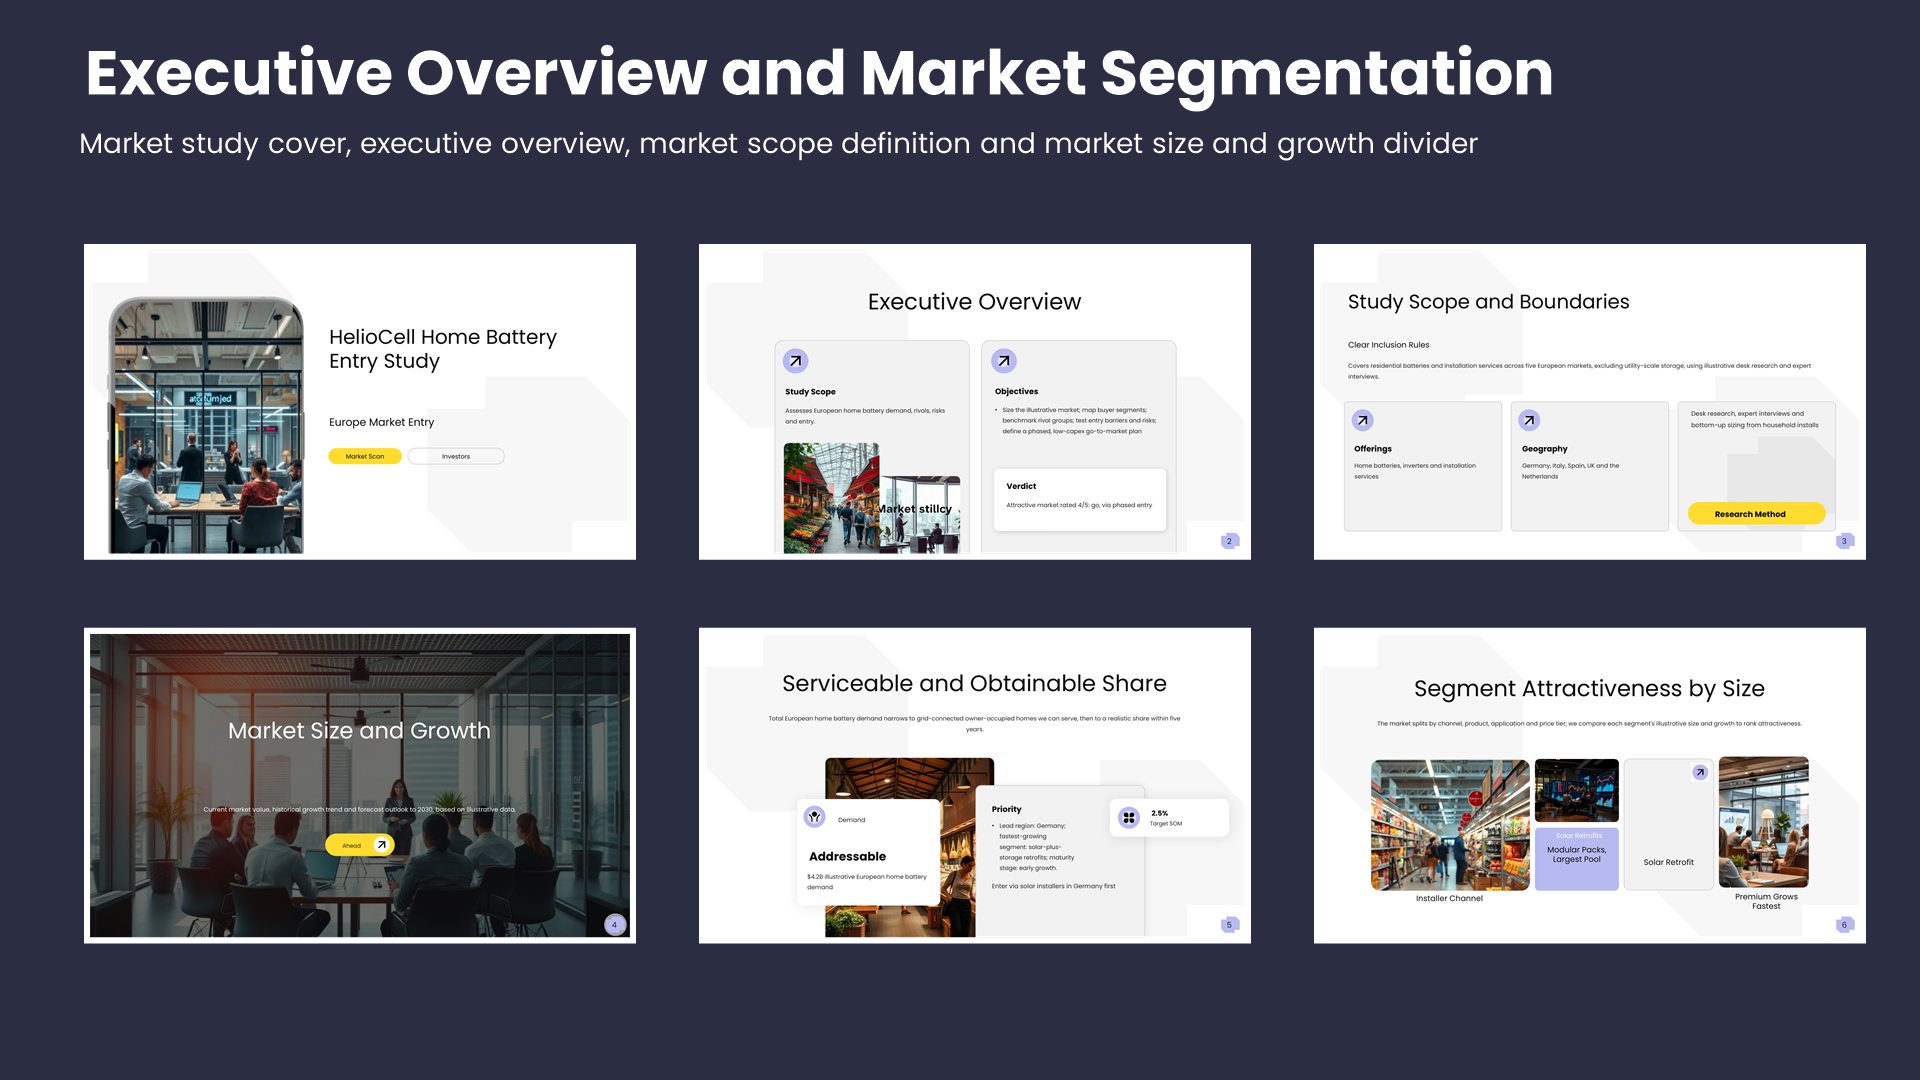Click the subtitle beginning 'Market study cover'
Viewport: 1920px width, 1080px height.
[x=778, y=144]
